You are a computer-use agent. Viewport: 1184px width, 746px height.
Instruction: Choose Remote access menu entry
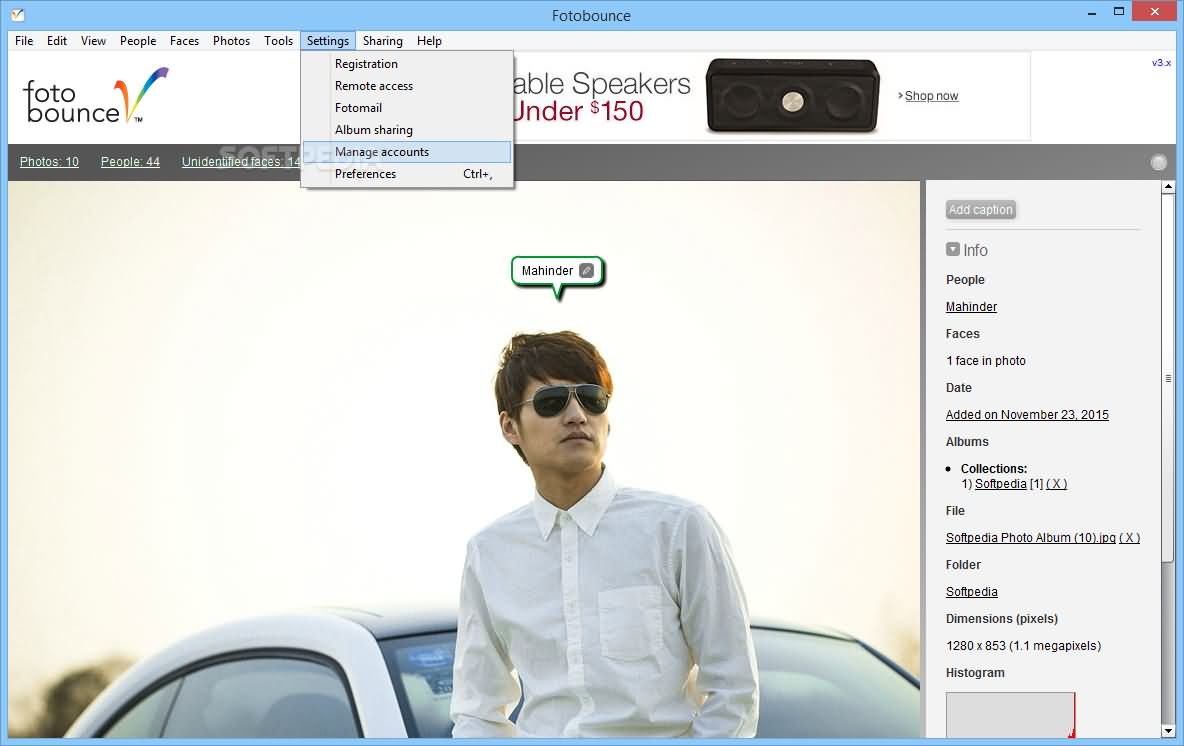tap(407, 85)
